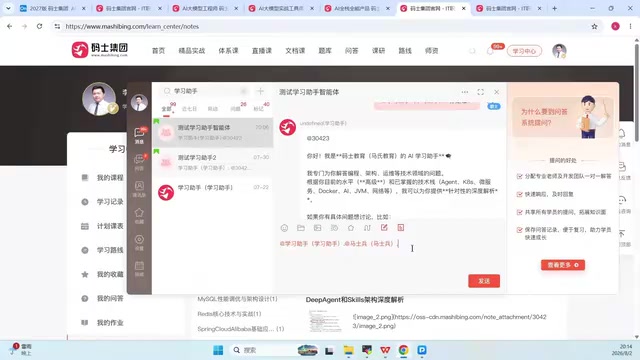Open the calendar icon in chat sidebar
The image size is (640, 360).
click(139, 269)
